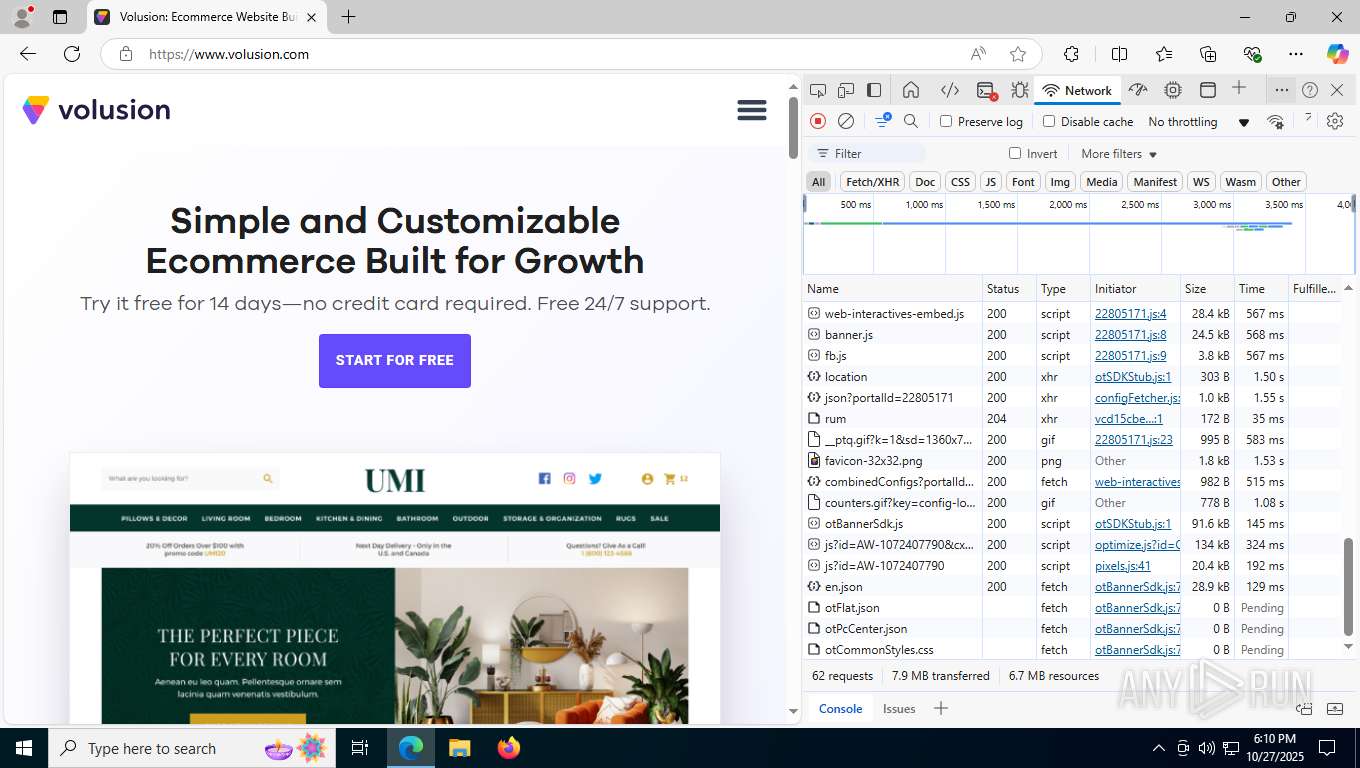
Task: Expand the More filters dropdown
Action: [x=1119, y=154]
